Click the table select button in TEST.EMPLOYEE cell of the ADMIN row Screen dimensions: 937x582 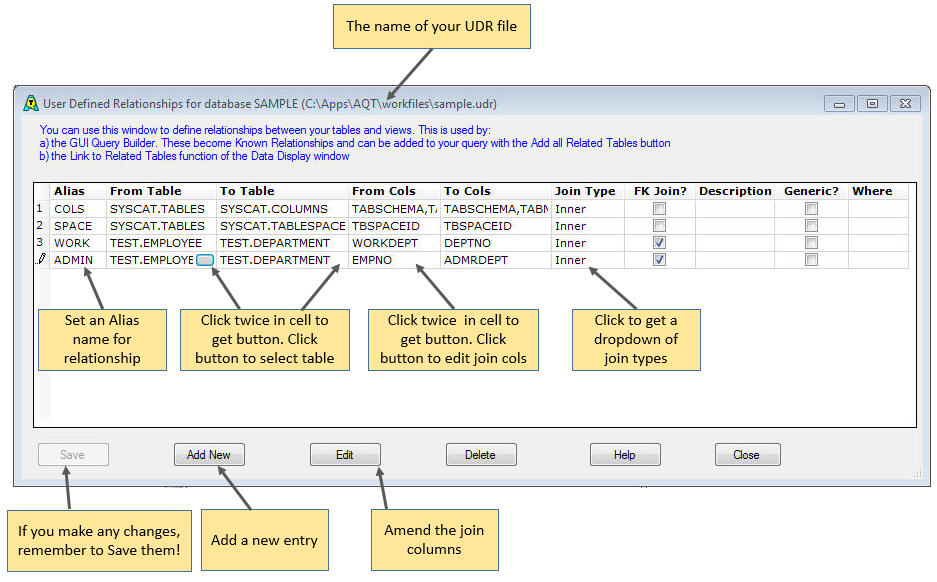click(x=205, y=260)
